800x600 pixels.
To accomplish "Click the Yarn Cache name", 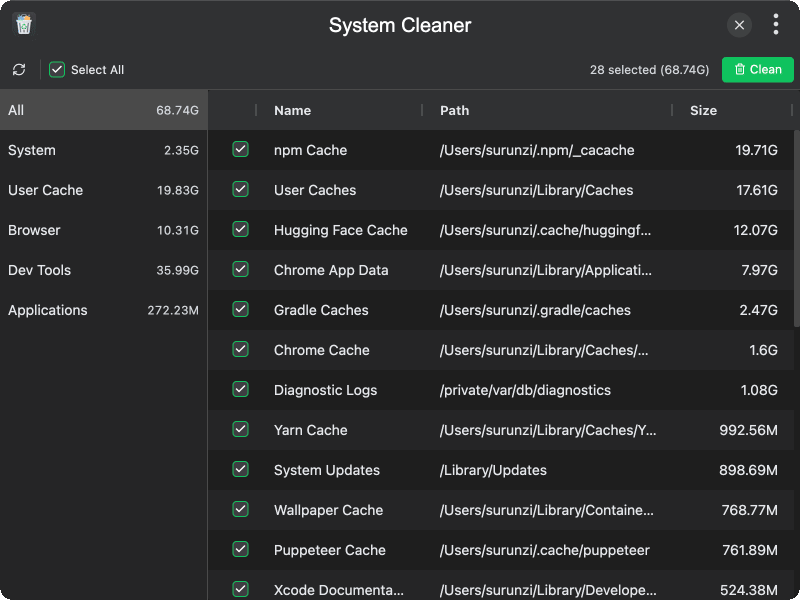I will pyautogui.click(x=310, y=430).
